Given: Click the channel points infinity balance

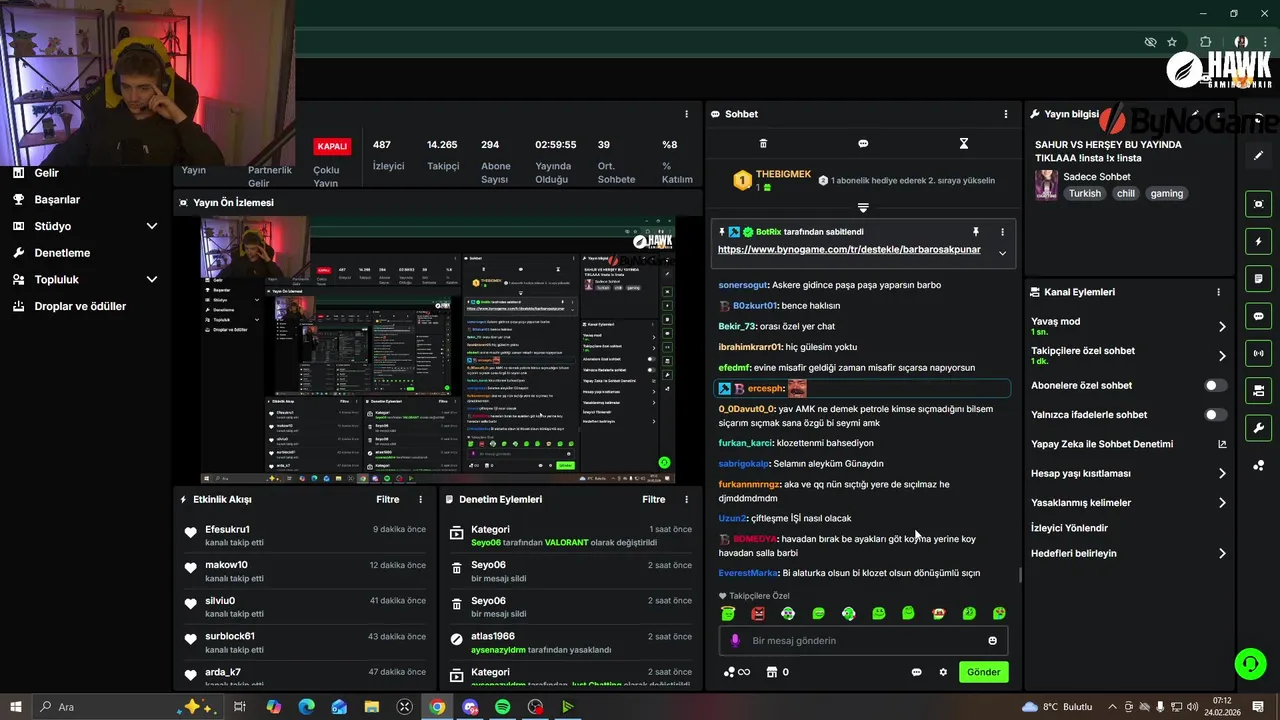Looking at the screenshot, I should (x=737, y=672).
